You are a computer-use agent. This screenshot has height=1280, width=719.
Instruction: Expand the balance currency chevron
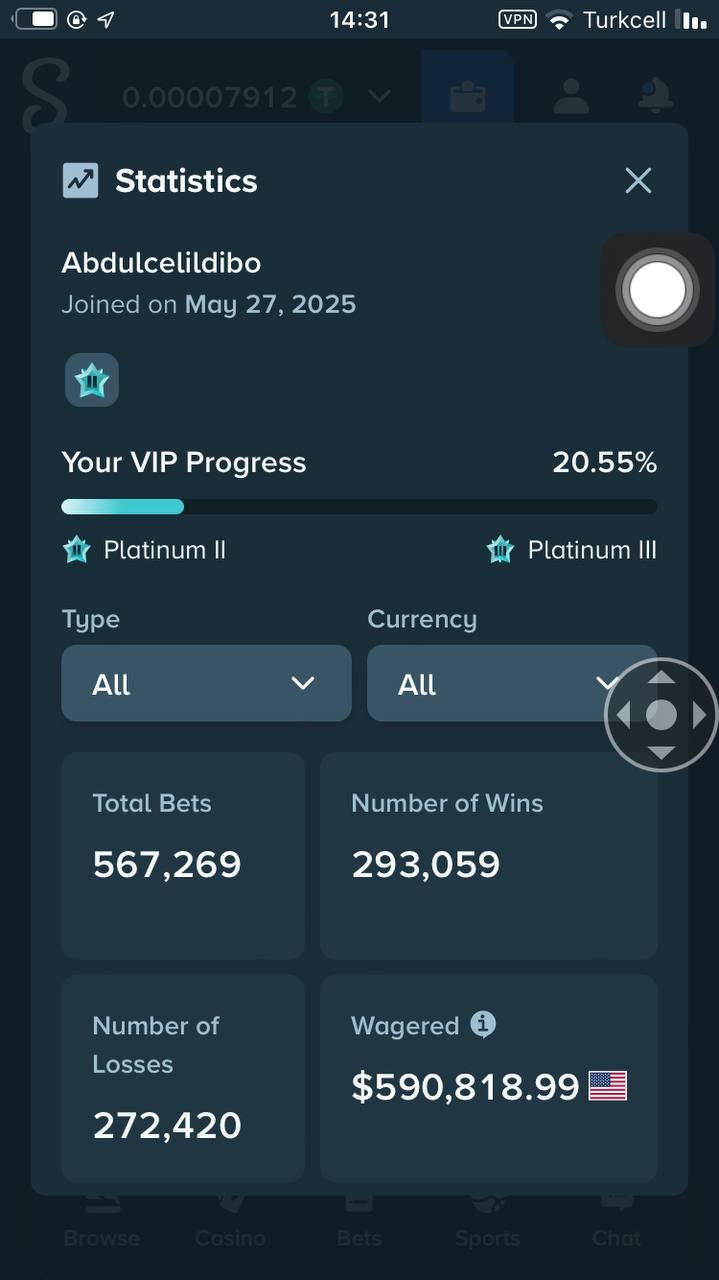point(379,97)
